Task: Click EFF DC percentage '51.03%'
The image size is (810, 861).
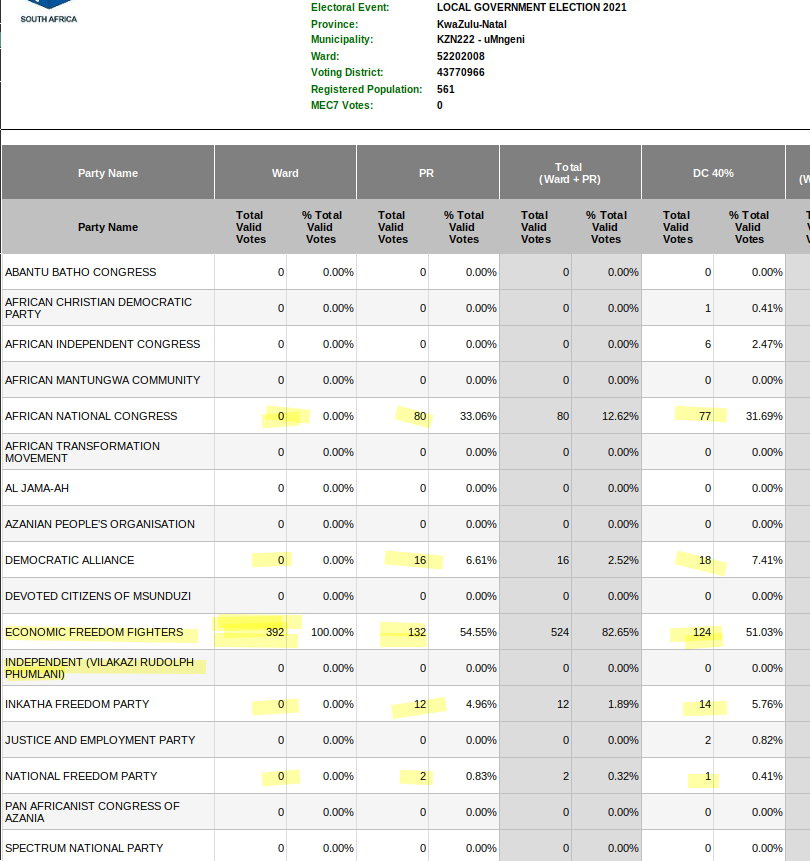Action: click(x=764, y=633)
